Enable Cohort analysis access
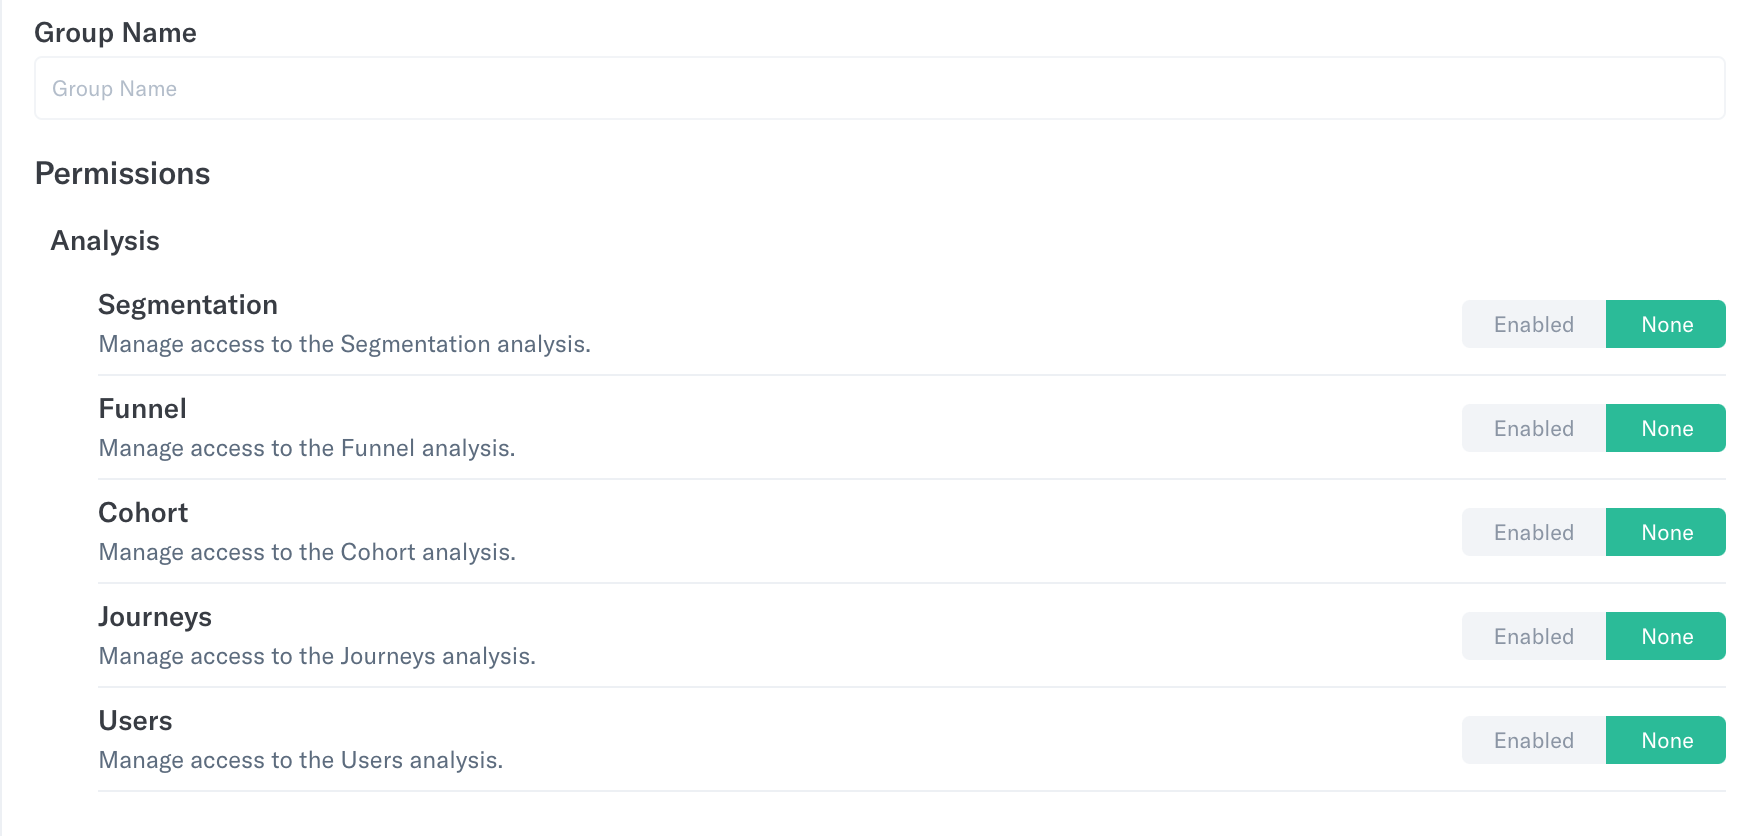Screen dimensions: 1752x836 click(x=1534, y=532)
